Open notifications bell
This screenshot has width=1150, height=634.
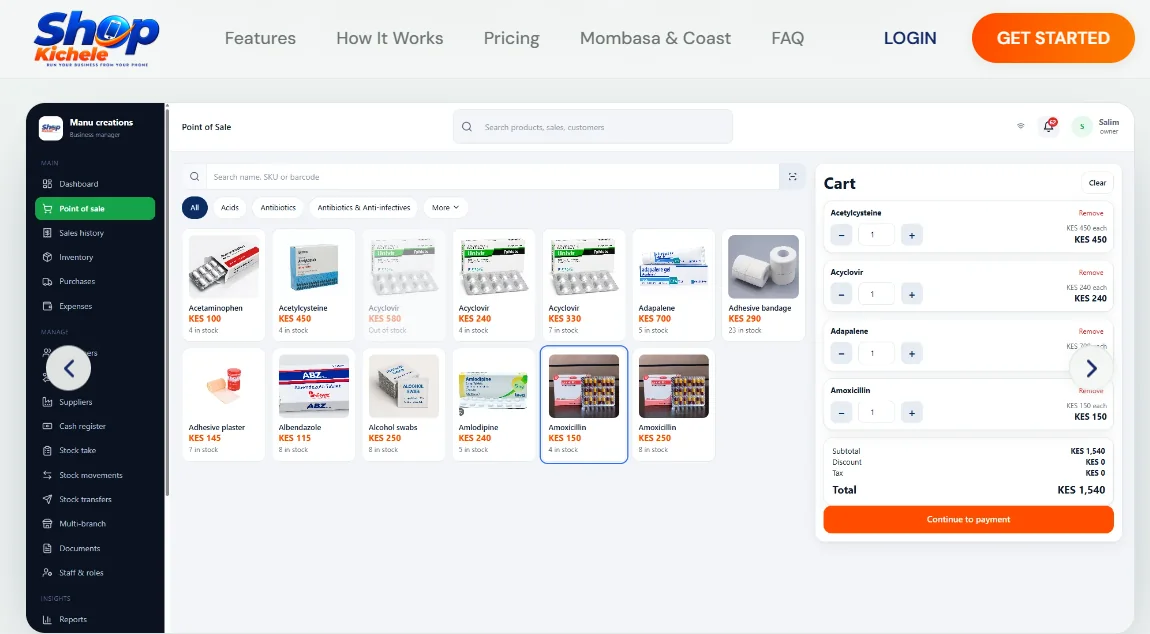tap(1049, 126)
